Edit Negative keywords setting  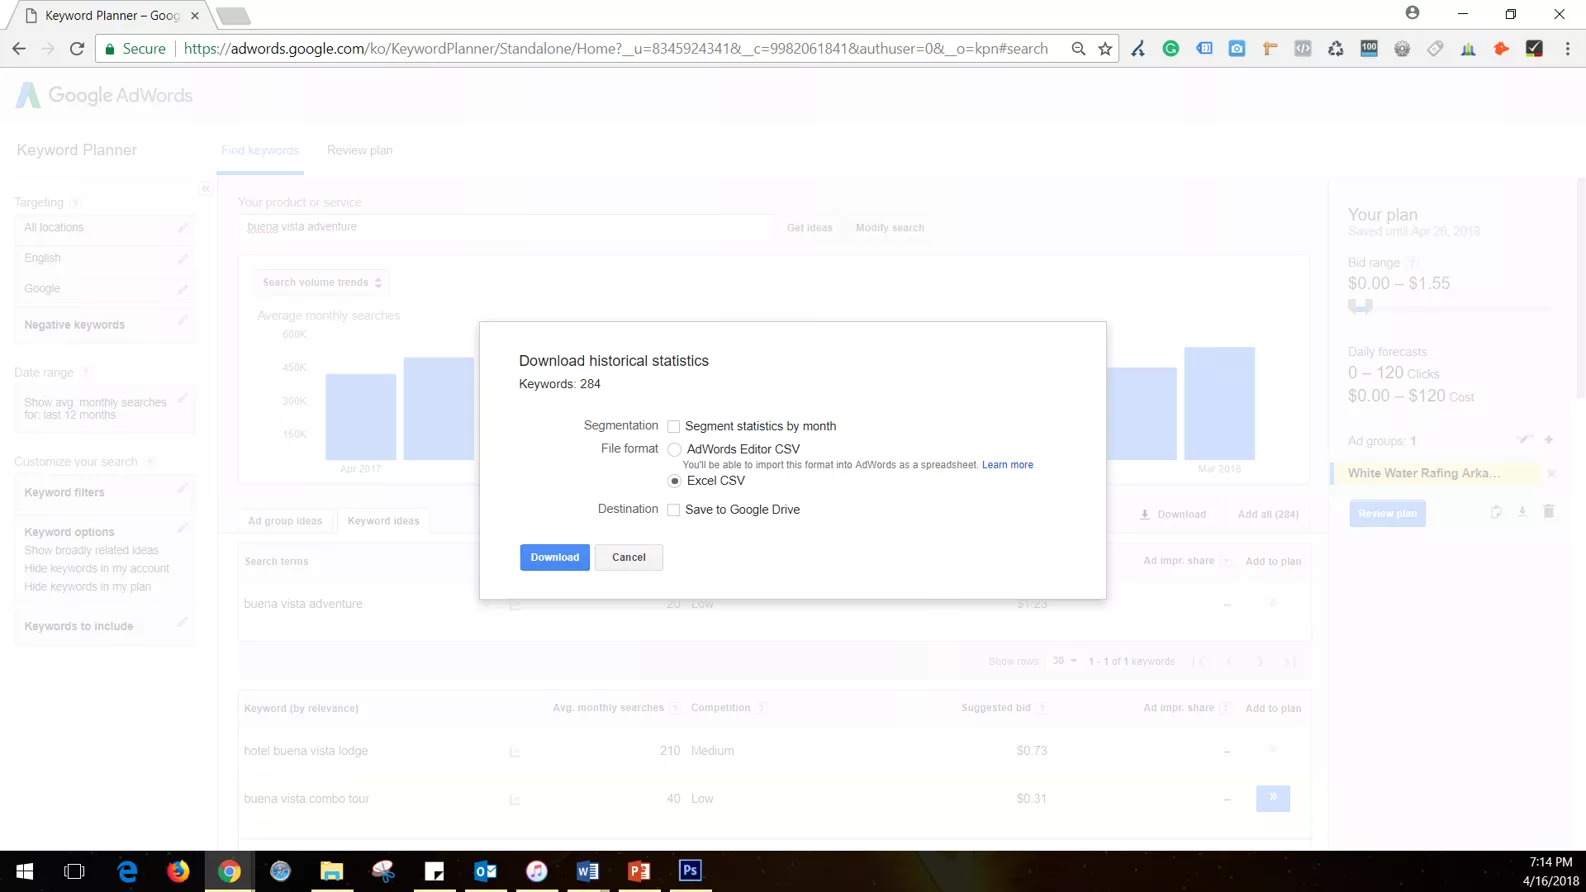[x=182, y=321]
